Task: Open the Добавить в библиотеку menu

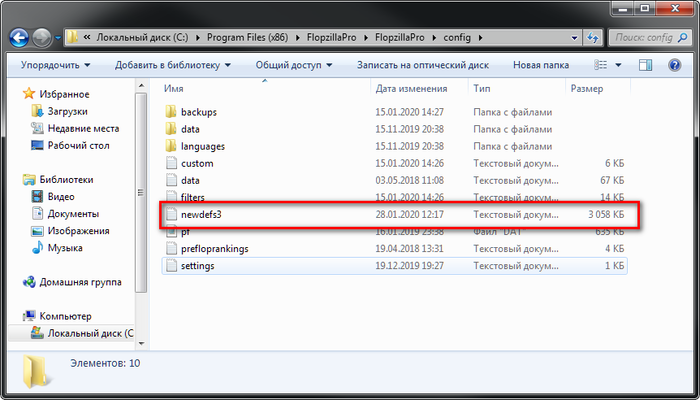Action: coord(173,65)
